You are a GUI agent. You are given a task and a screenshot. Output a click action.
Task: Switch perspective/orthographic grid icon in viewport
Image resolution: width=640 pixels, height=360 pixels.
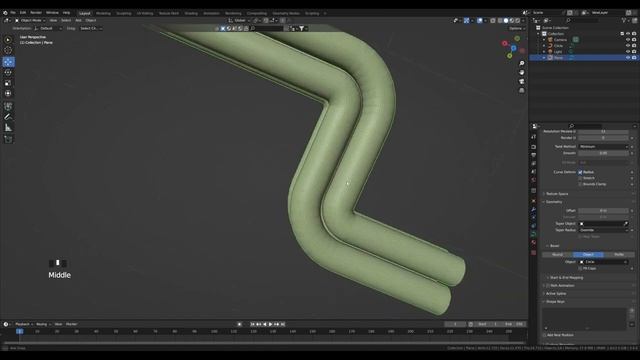(522, 90)
